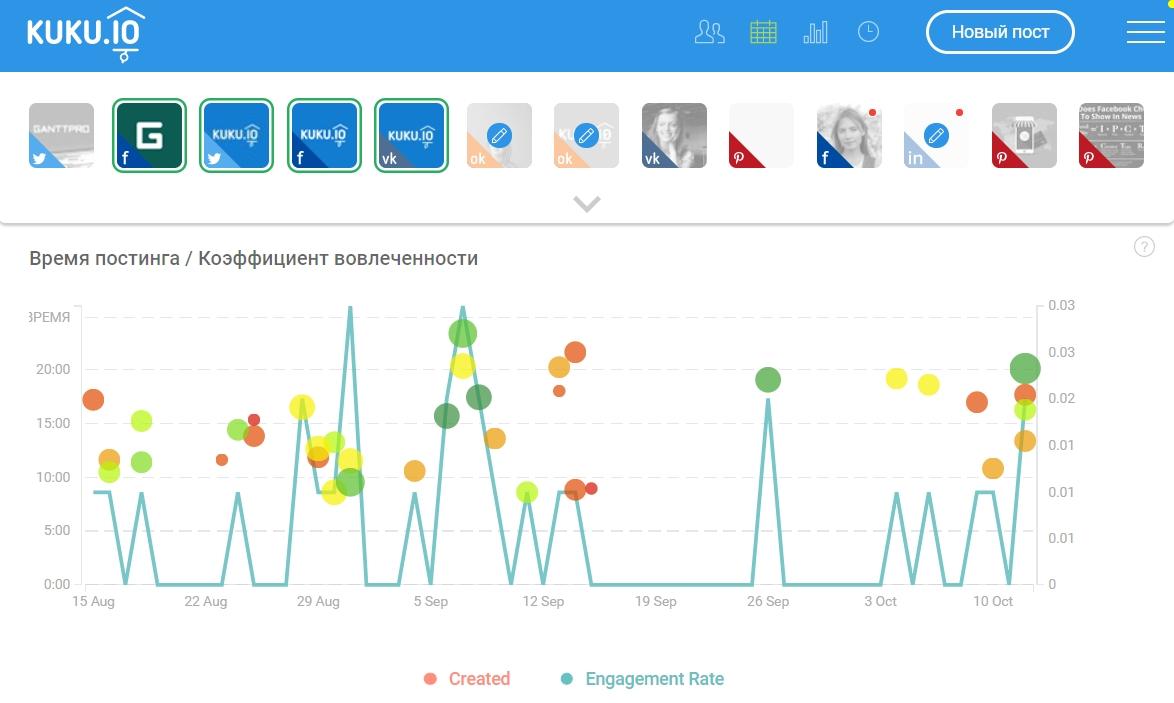The width and height of the screenshot is (1174, 703).
Task: Click the KUKU.IO logo
Action: pyautogui.click(x=86, y=33)
